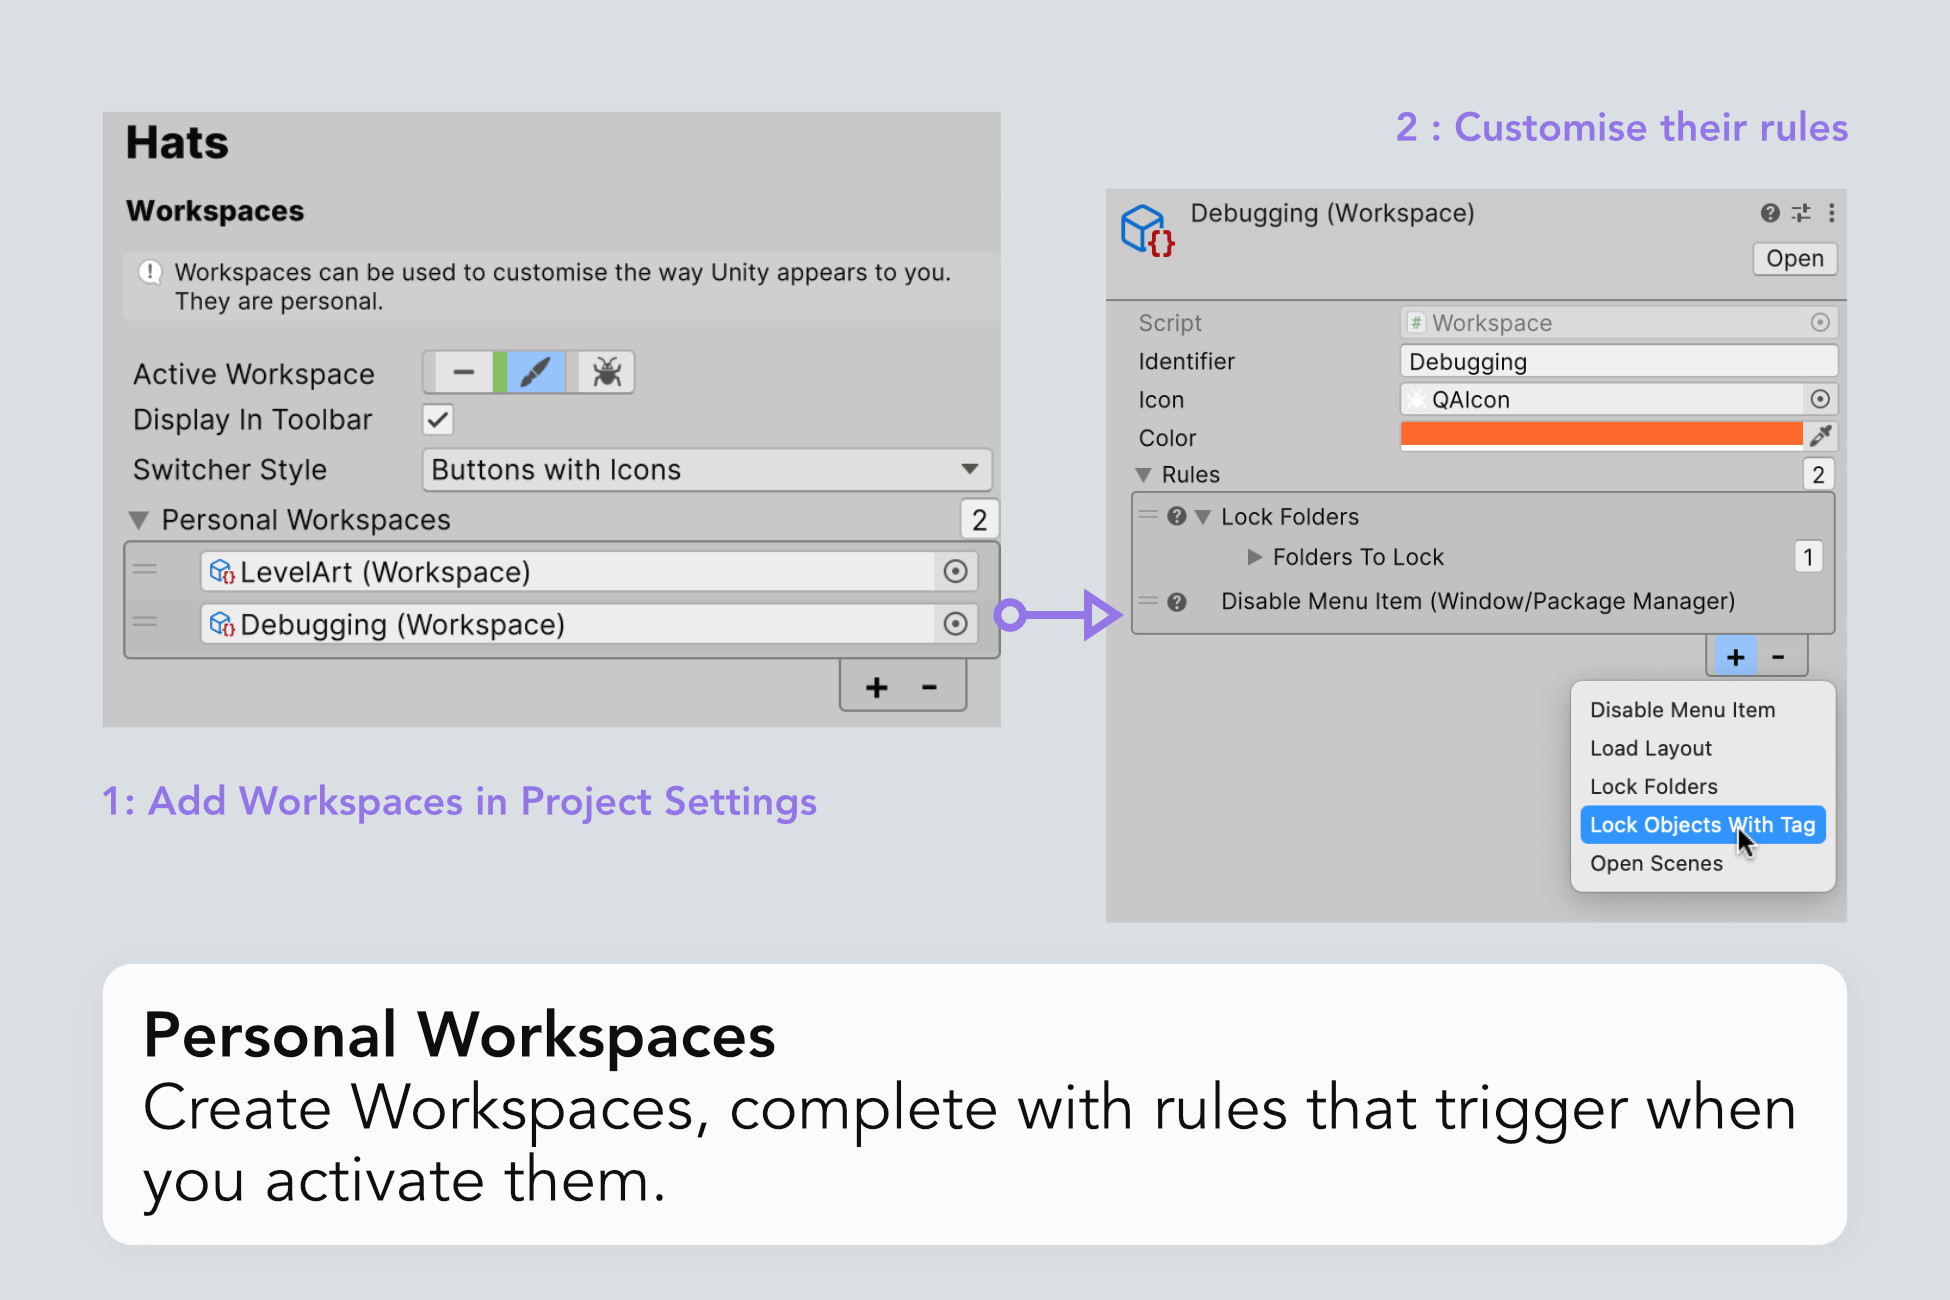This screenshot has width=1950, height=1300.
Task: Expand Folders To Lock foldout
Action: click(1254, 557)
